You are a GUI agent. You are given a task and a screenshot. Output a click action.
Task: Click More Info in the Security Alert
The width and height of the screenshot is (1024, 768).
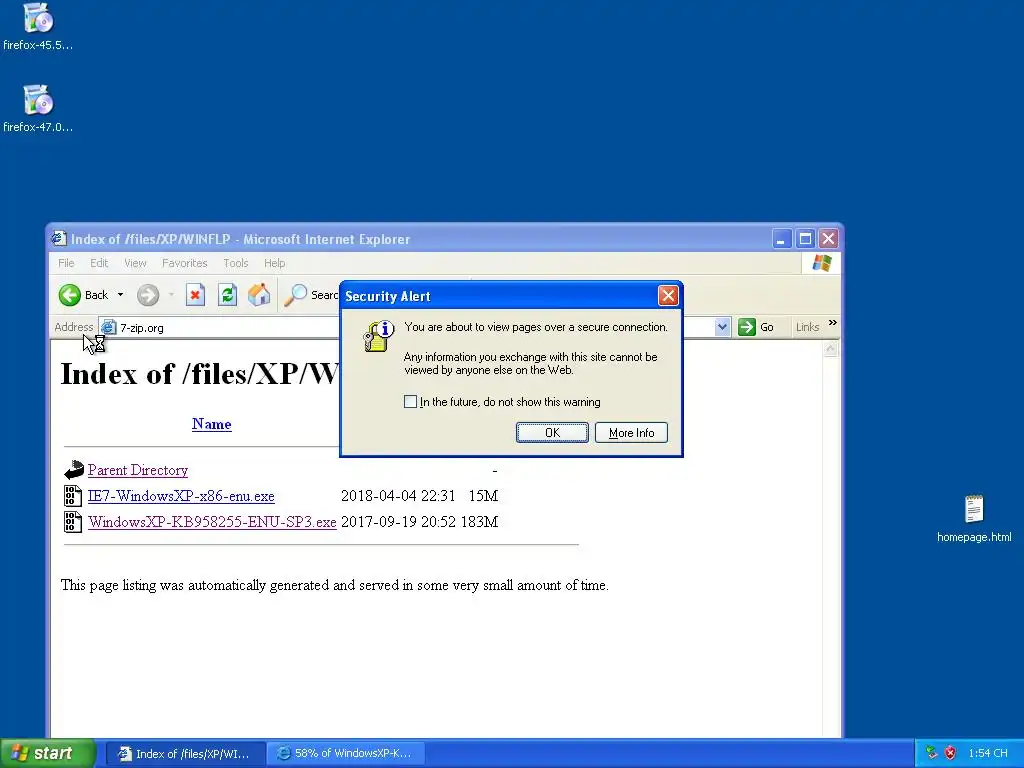point(631,432)
